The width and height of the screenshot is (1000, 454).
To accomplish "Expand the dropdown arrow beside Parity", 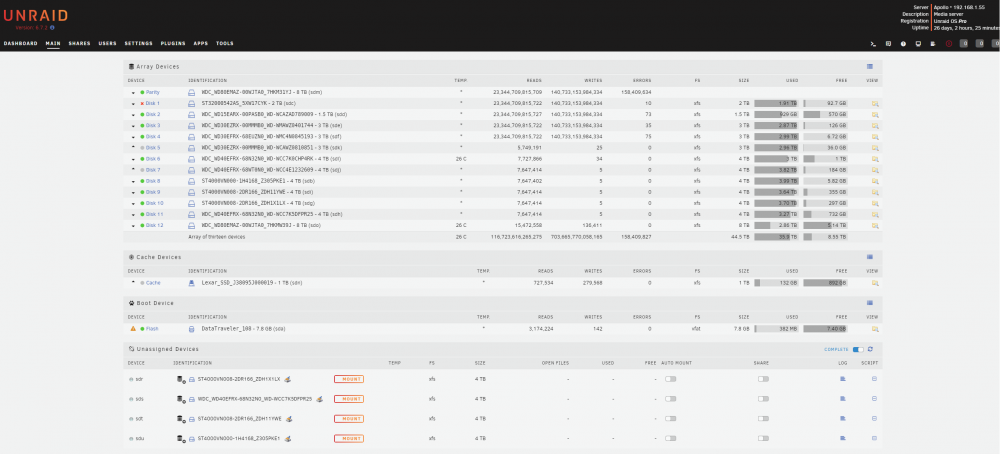I will click(133, 92).
